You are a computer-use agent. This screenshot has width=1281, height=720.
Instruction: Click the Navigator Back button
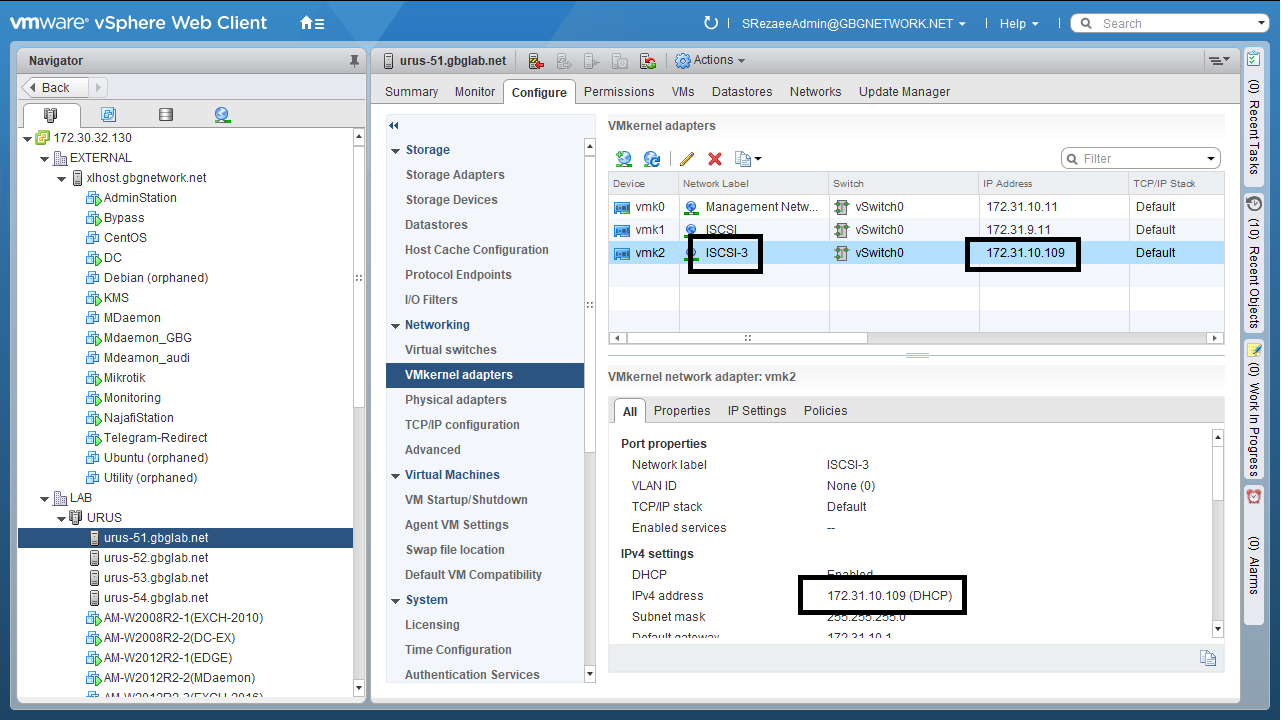pos(56,88)
